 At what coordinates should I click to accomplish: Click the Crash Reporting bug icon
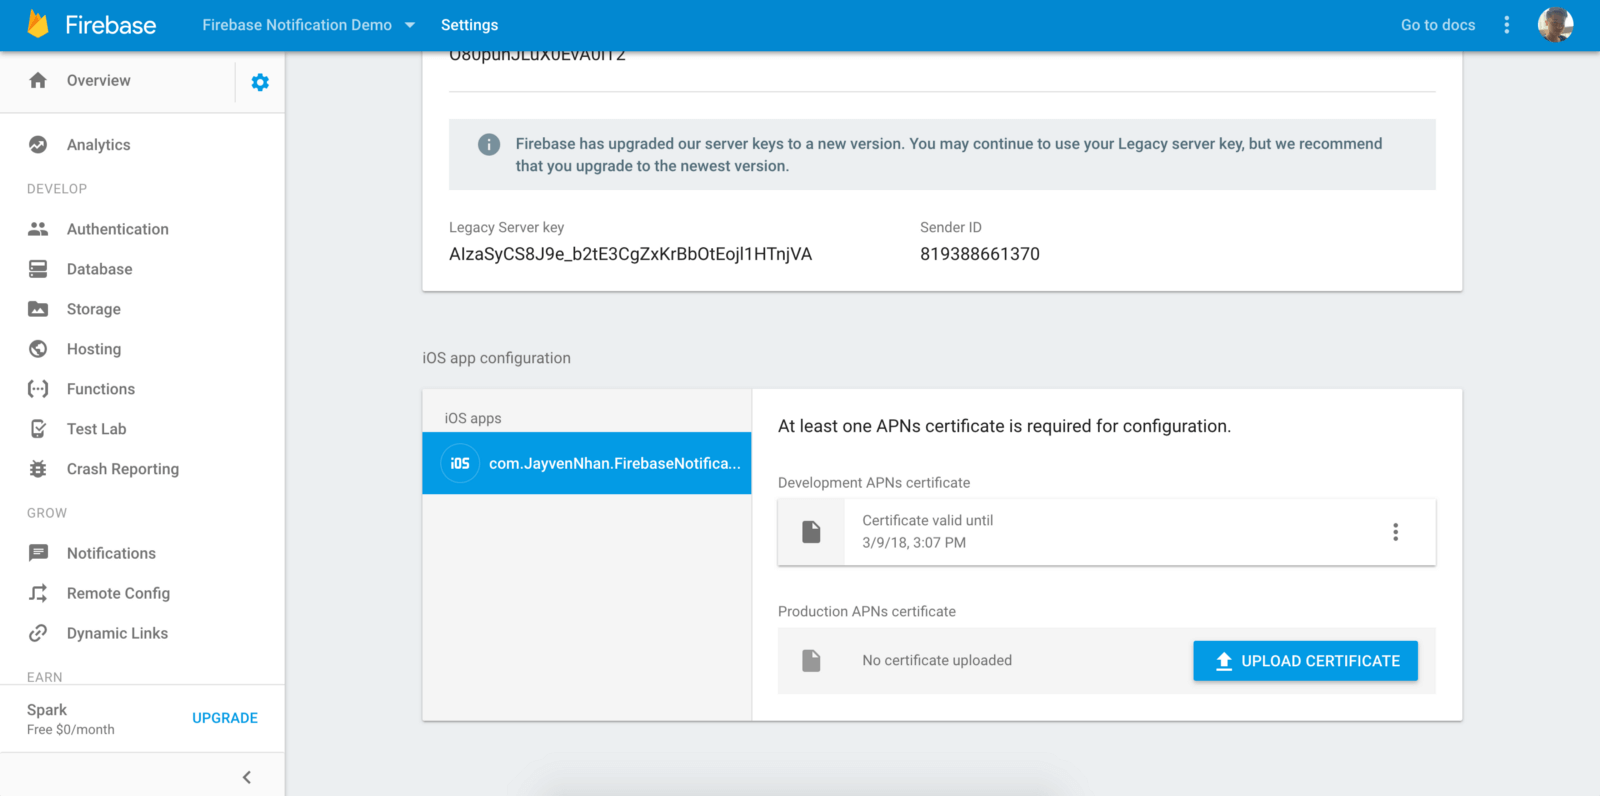click(x=38, y=469)
